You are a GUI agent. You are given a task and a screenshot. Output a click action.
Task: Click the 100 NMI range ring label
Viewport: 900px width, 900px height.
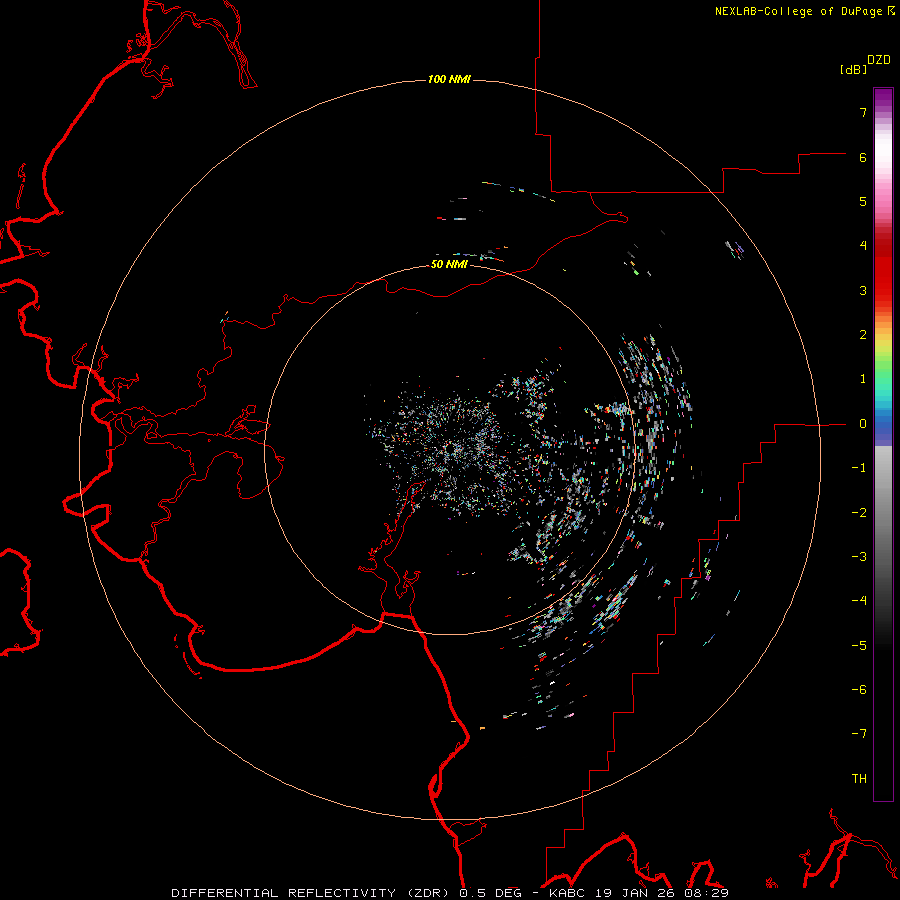point(449,79)
